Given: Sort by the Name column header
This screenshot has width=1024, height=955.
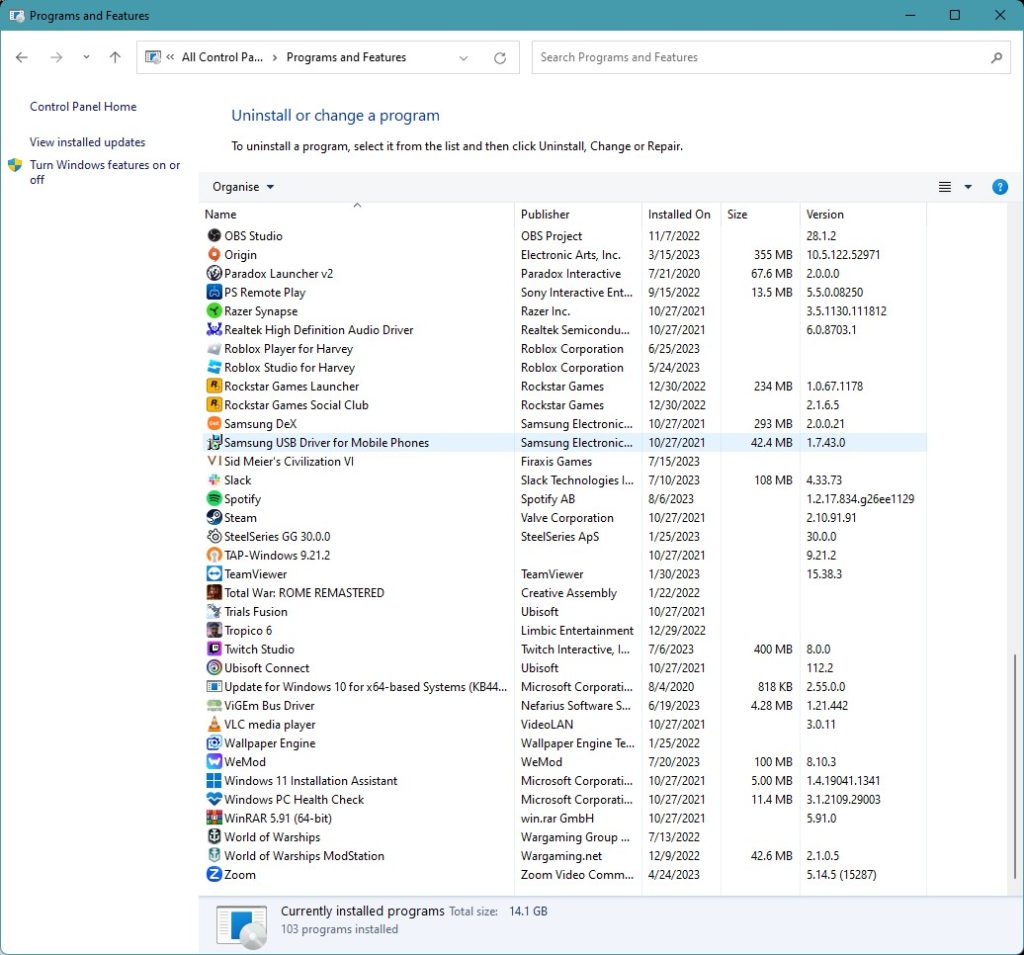Looking at the screenshot, I should point(357,214).
